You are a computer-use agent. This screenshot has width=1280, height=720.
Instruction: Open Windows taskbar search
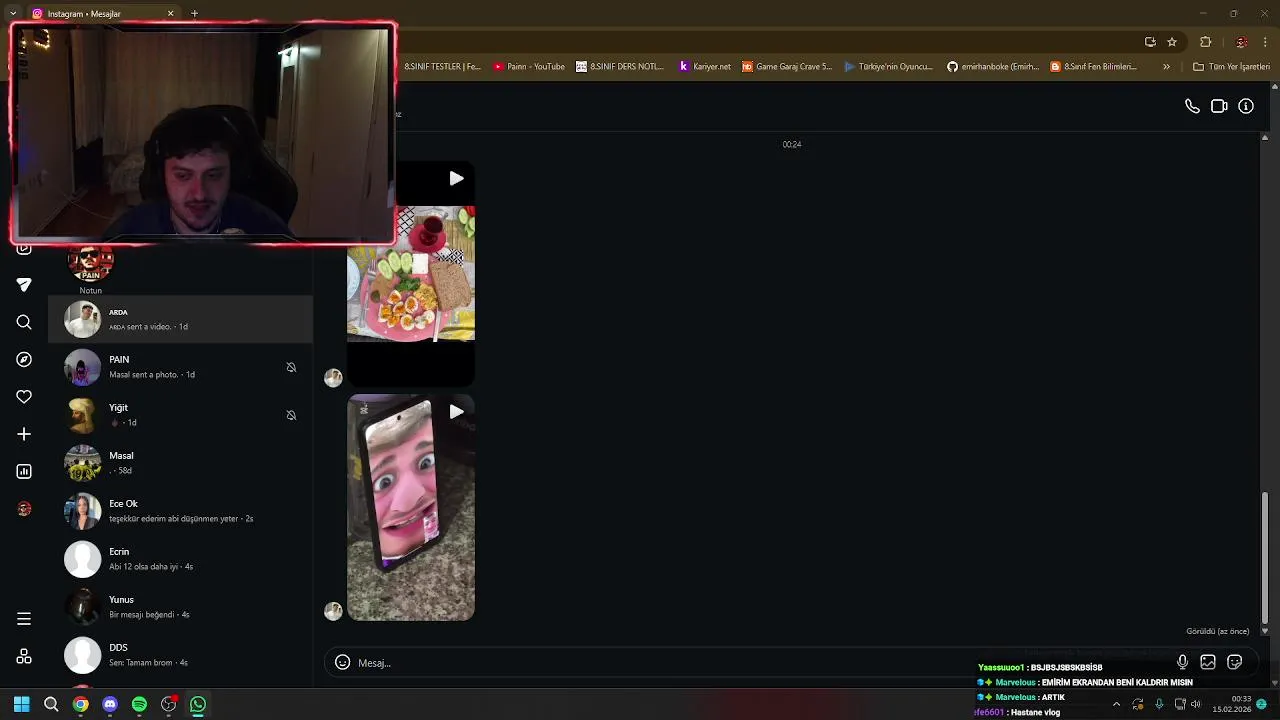coord(51,704)
